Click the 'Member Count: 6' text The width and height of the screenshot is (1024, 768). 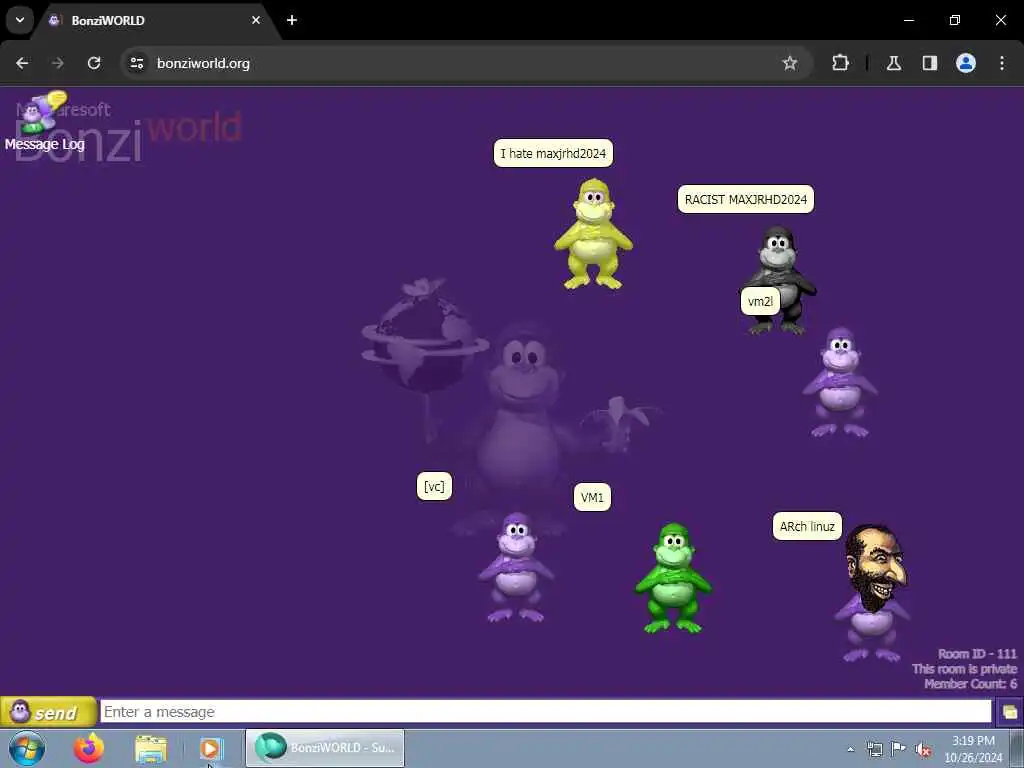(970, 684)
